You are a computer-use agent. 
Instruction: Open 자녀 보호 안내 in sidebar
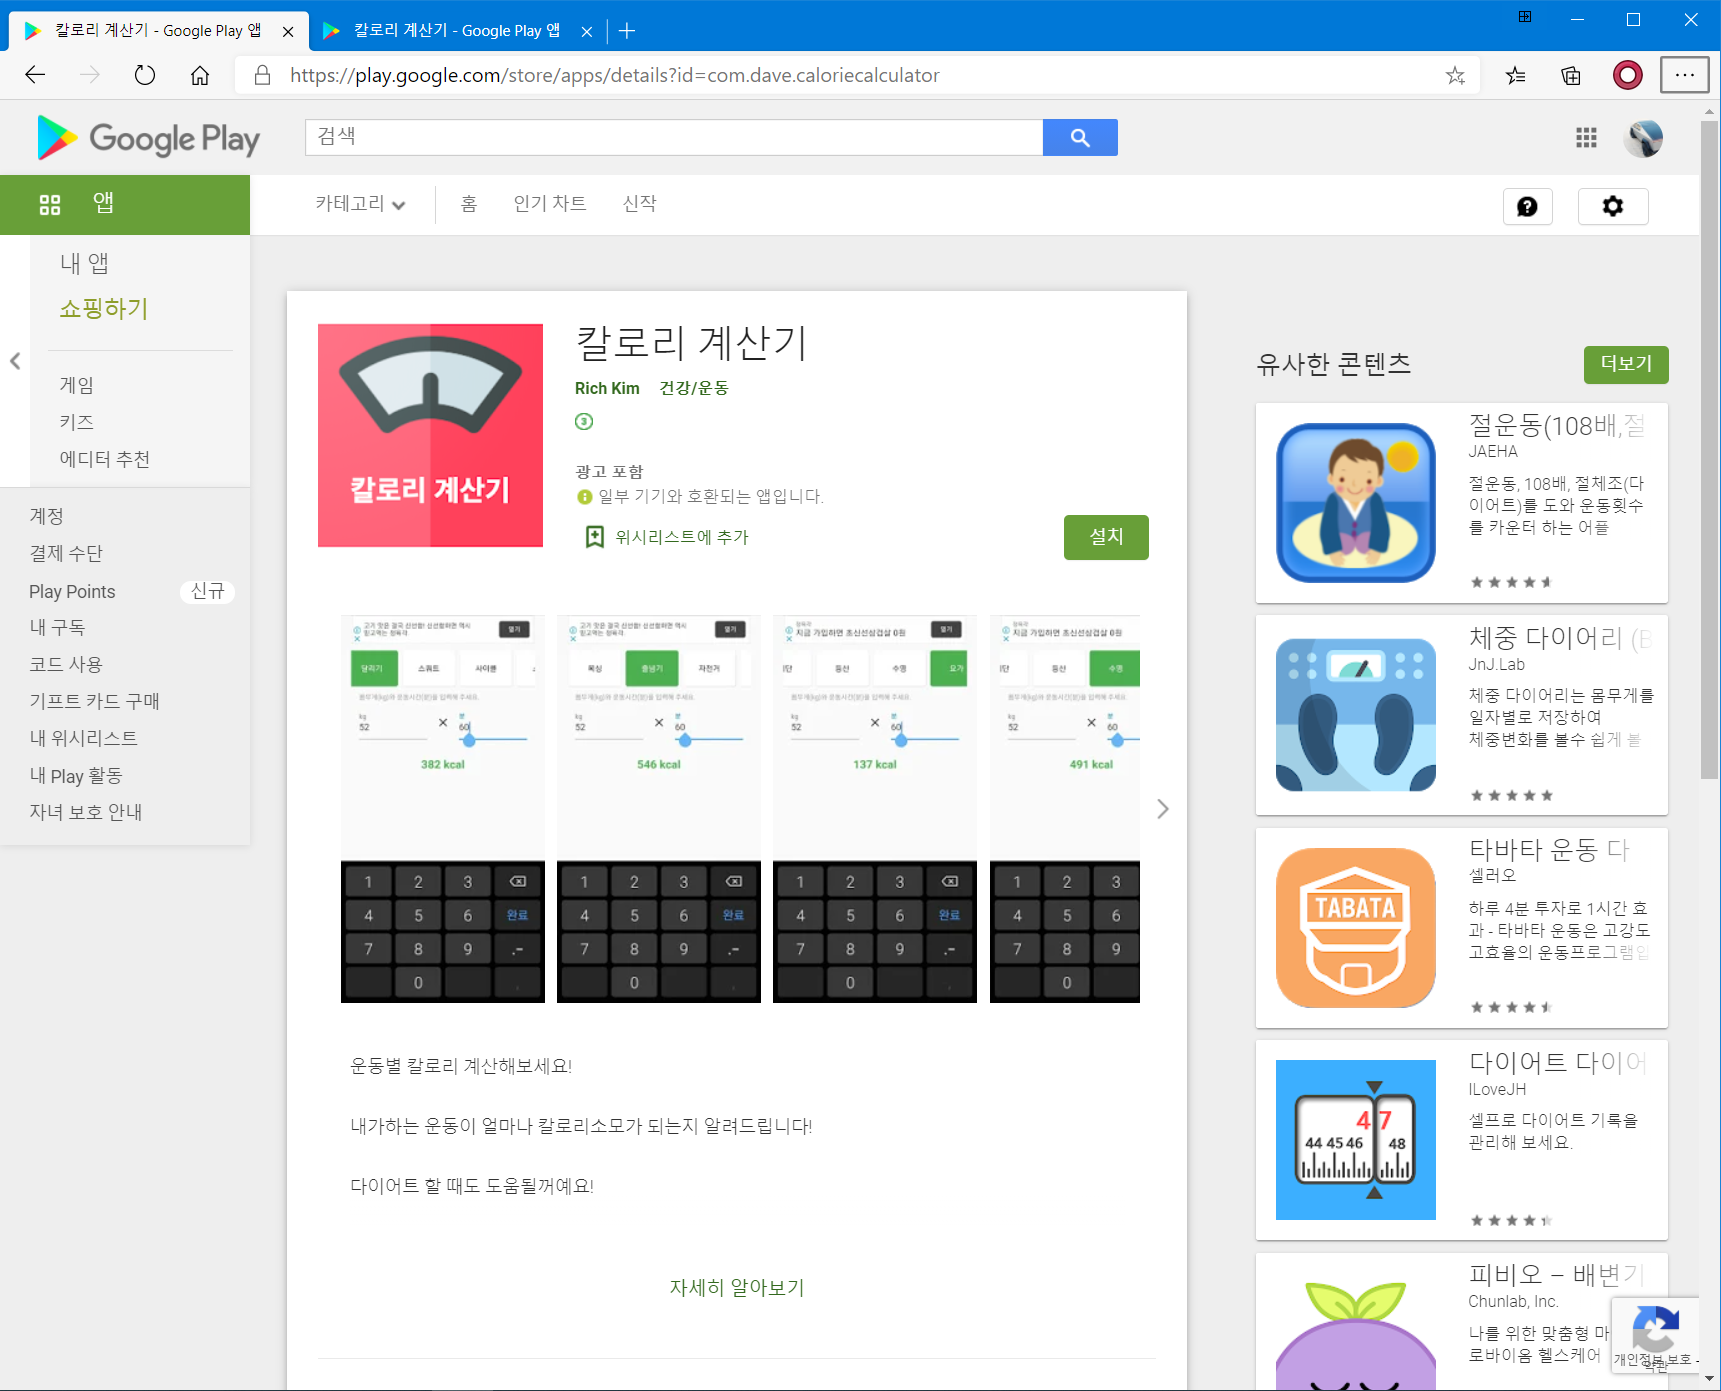tap(86, 812)
